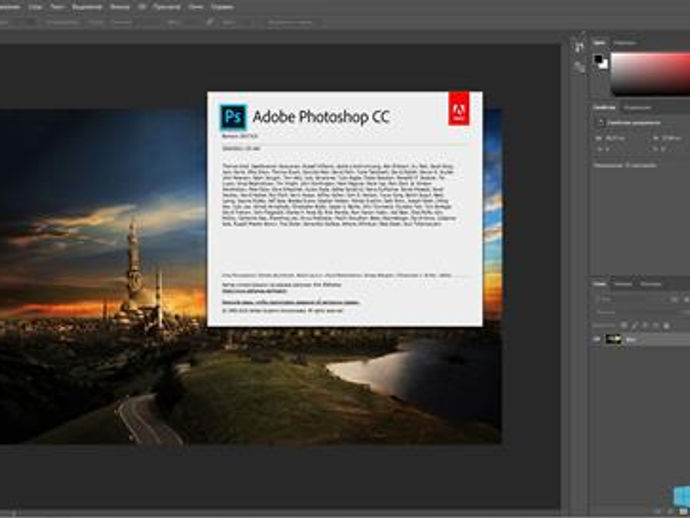Click the width (Ш) value in Properties

point(615,138)
